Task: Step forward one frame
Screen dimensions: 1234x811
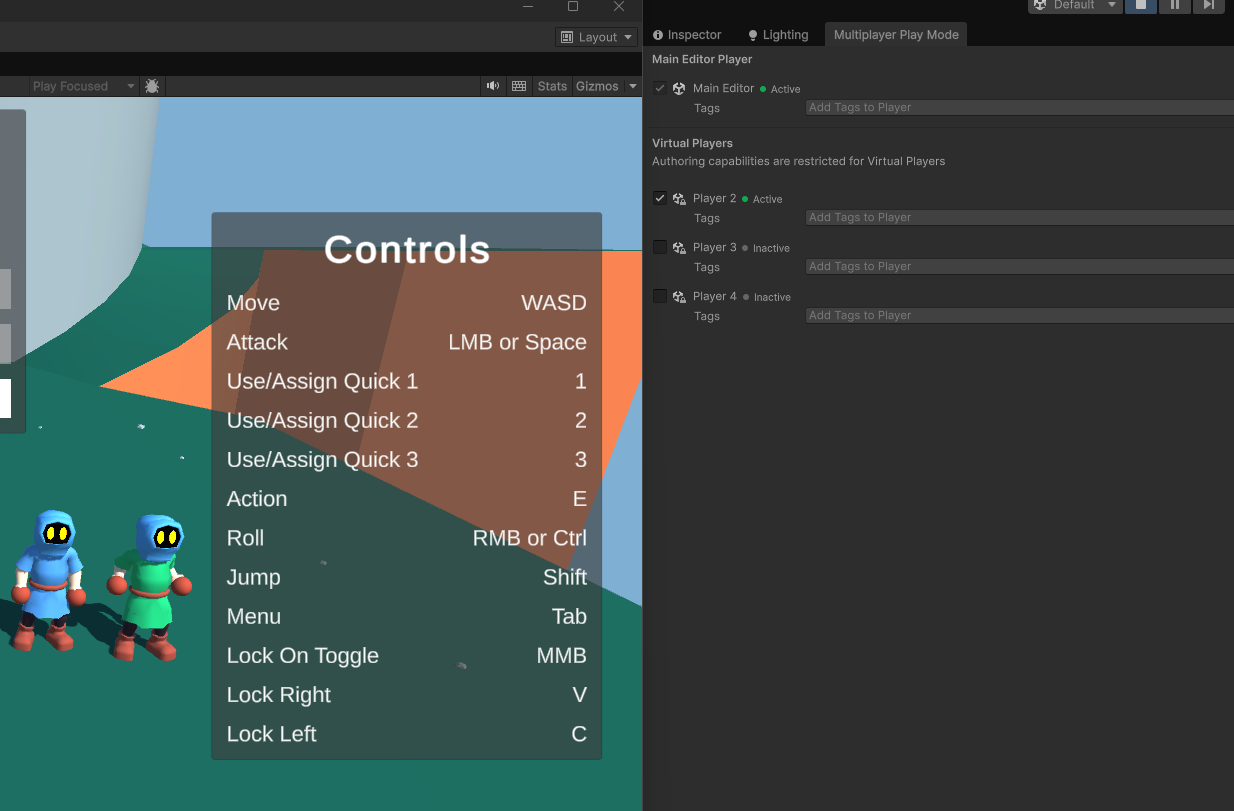Action: pos(1209,5)
